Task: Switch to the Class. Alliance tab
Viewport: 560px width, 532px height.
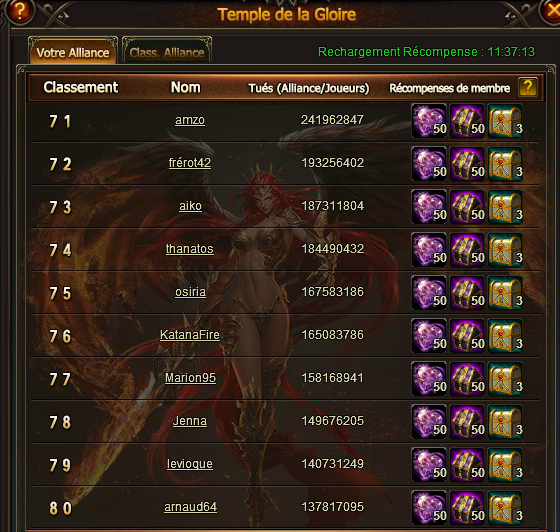Action: [167, 50]
